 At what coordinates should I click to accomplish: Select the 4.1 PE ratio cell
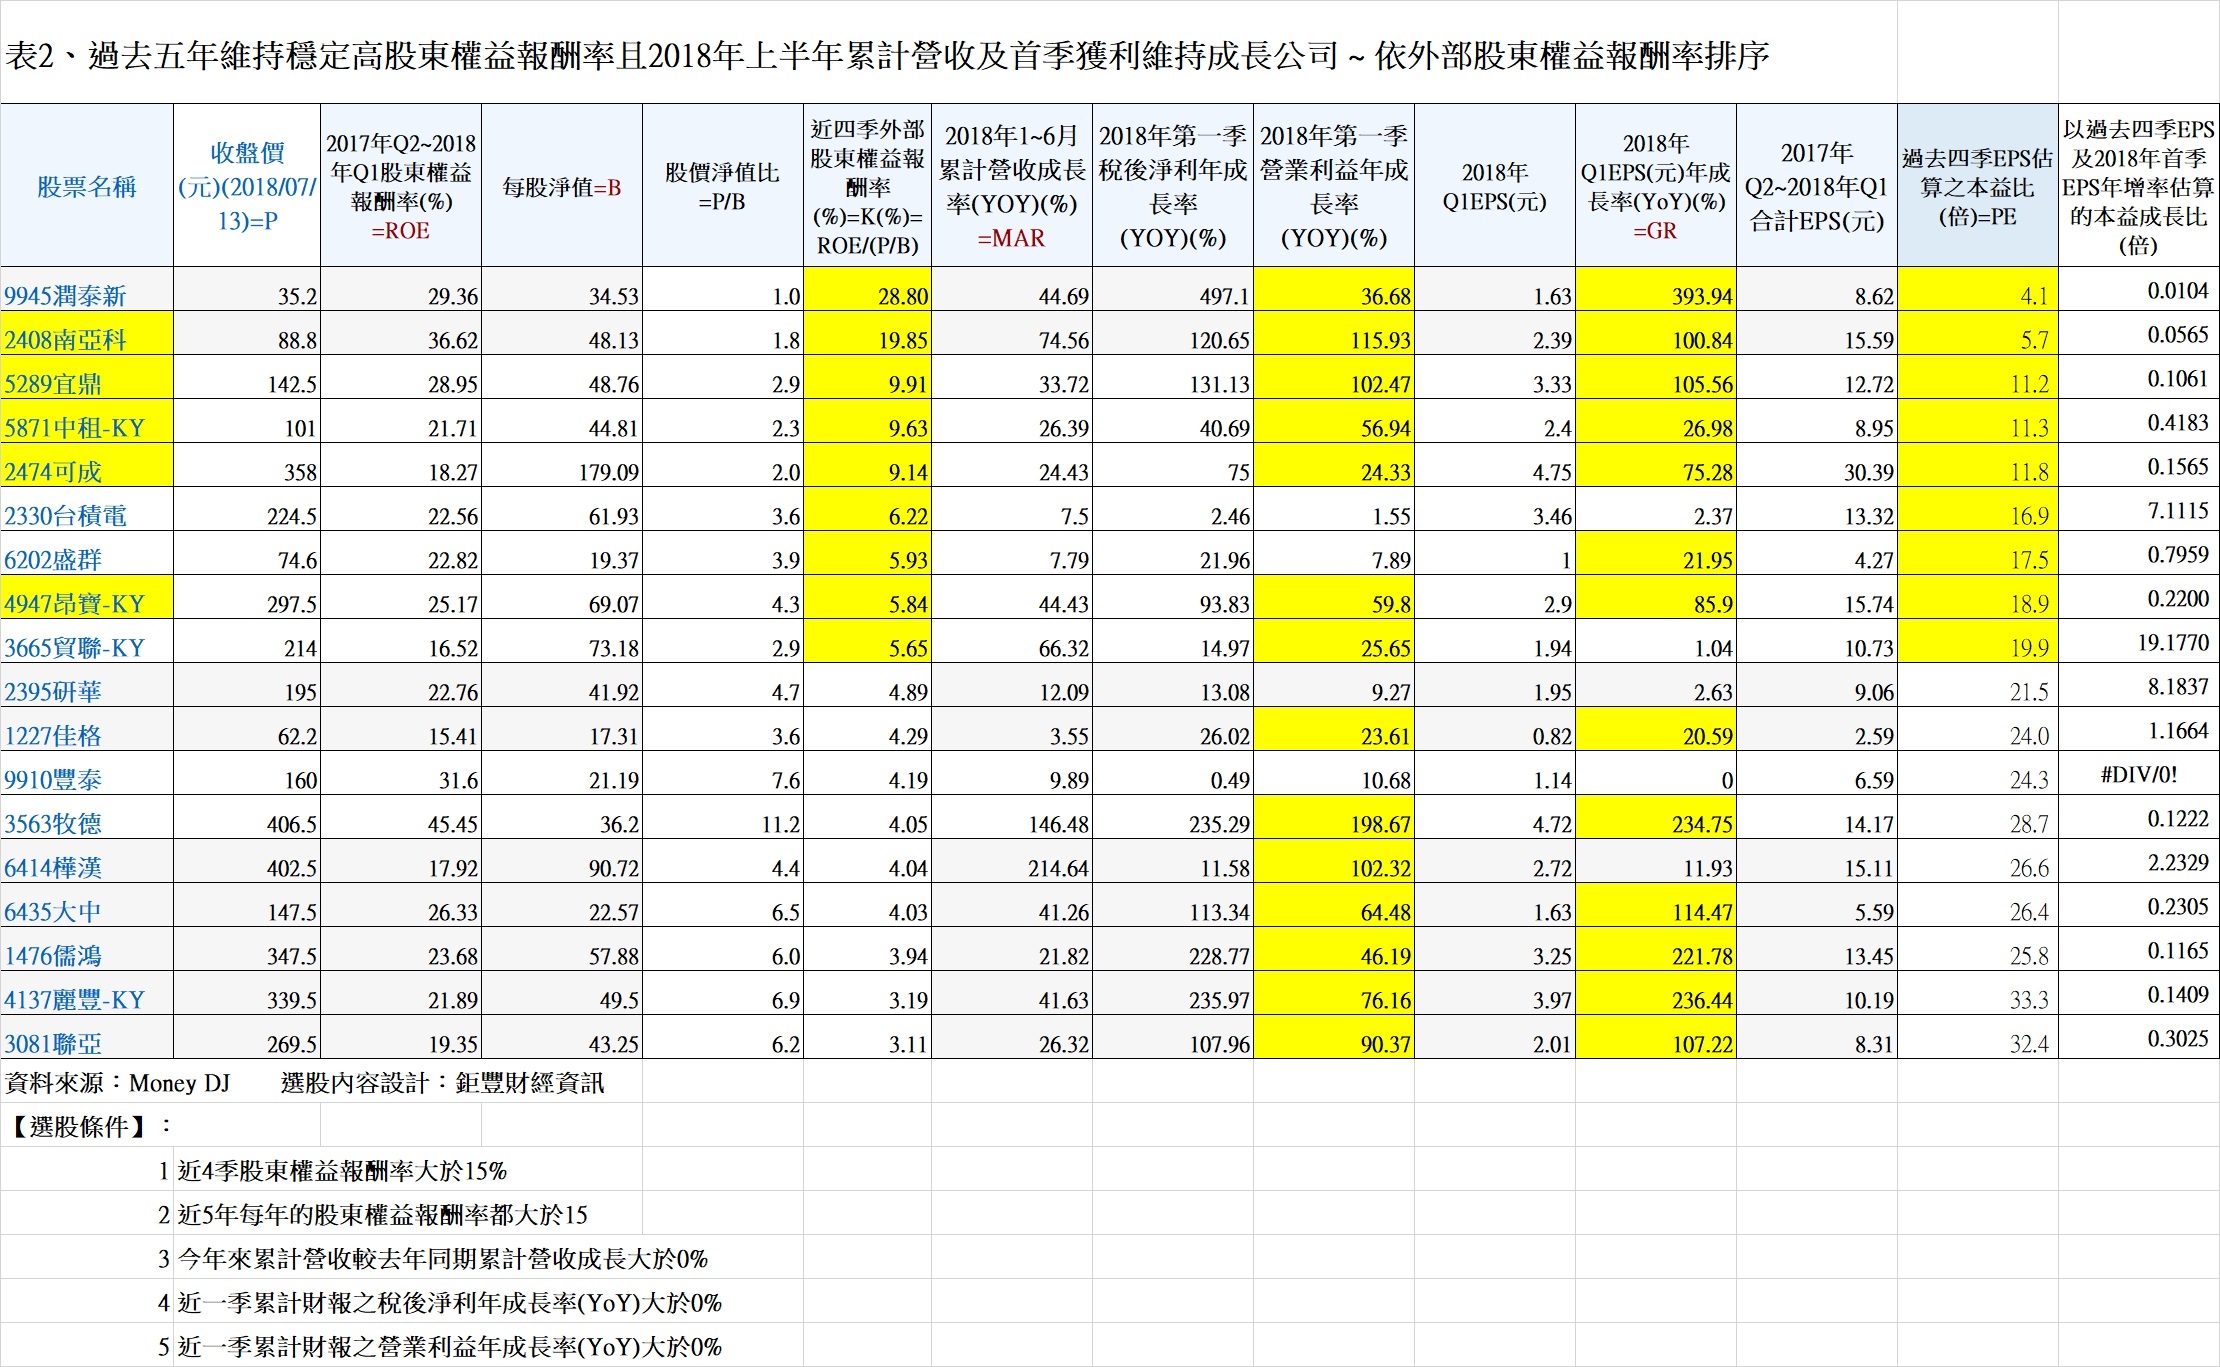point(1978,289)
